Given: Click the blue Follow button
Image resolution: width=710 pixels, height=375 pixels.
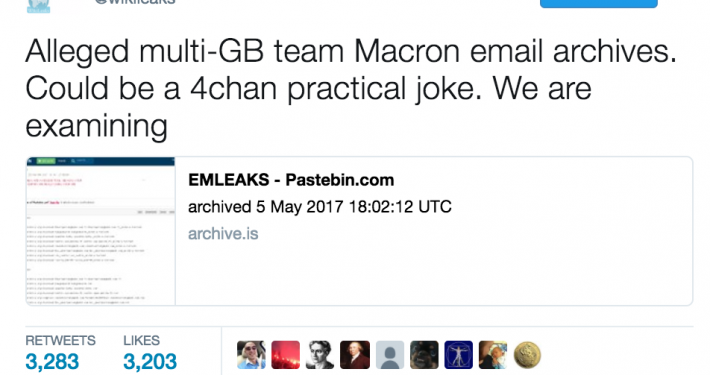Looking at the screenshot, I should pos(599,4).
